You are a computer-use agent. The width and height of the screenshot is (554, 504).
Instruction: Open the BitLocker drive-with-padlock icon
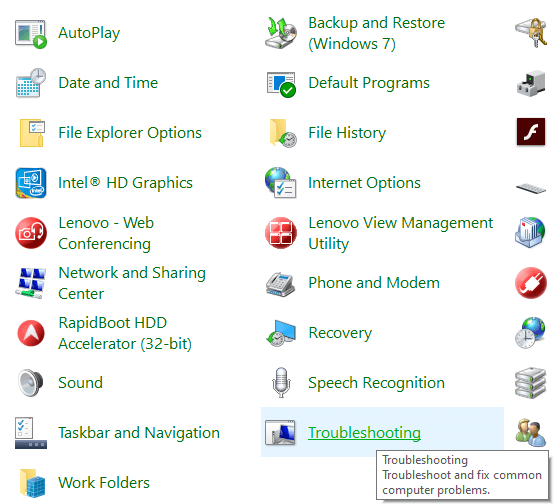[x=531, y=33]
